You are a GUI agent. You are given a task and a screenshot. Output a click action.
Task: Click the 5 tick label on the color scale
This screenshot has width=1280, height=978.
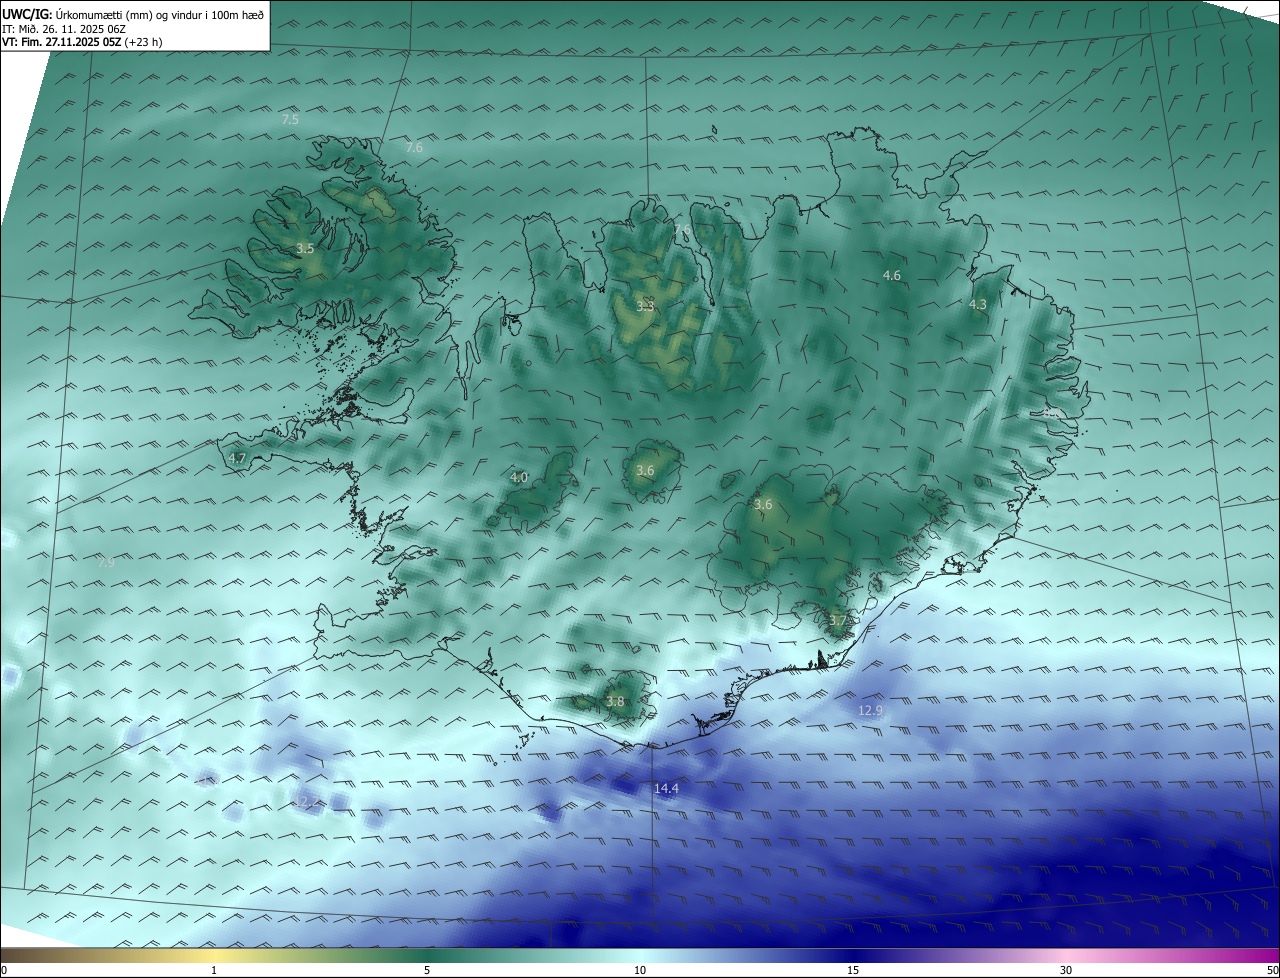[427, 970]
